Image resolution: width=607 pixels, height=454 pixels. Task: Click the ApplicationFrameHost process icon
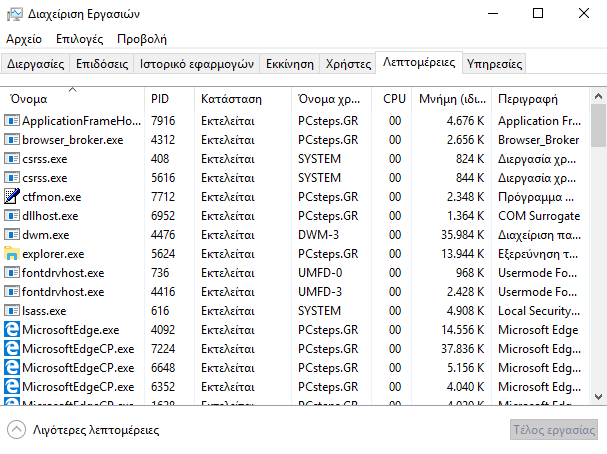12,121
